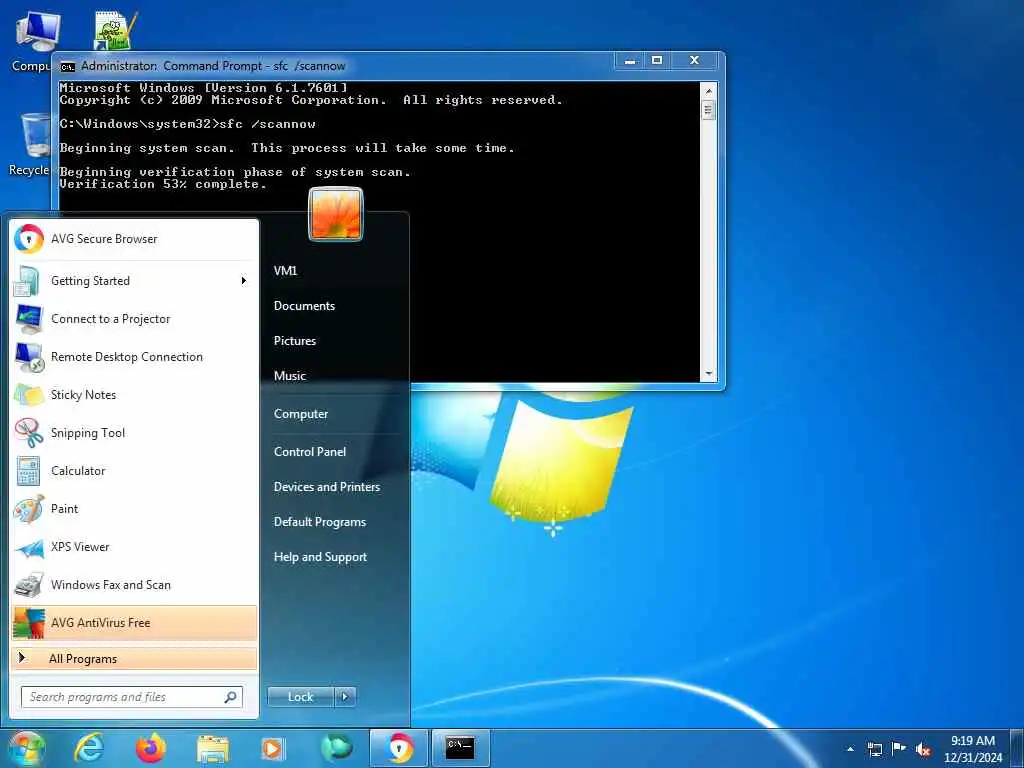Screen dimensions: 1024x768
Task: Click the muted volume tray icon
Action: pos(923,750)
